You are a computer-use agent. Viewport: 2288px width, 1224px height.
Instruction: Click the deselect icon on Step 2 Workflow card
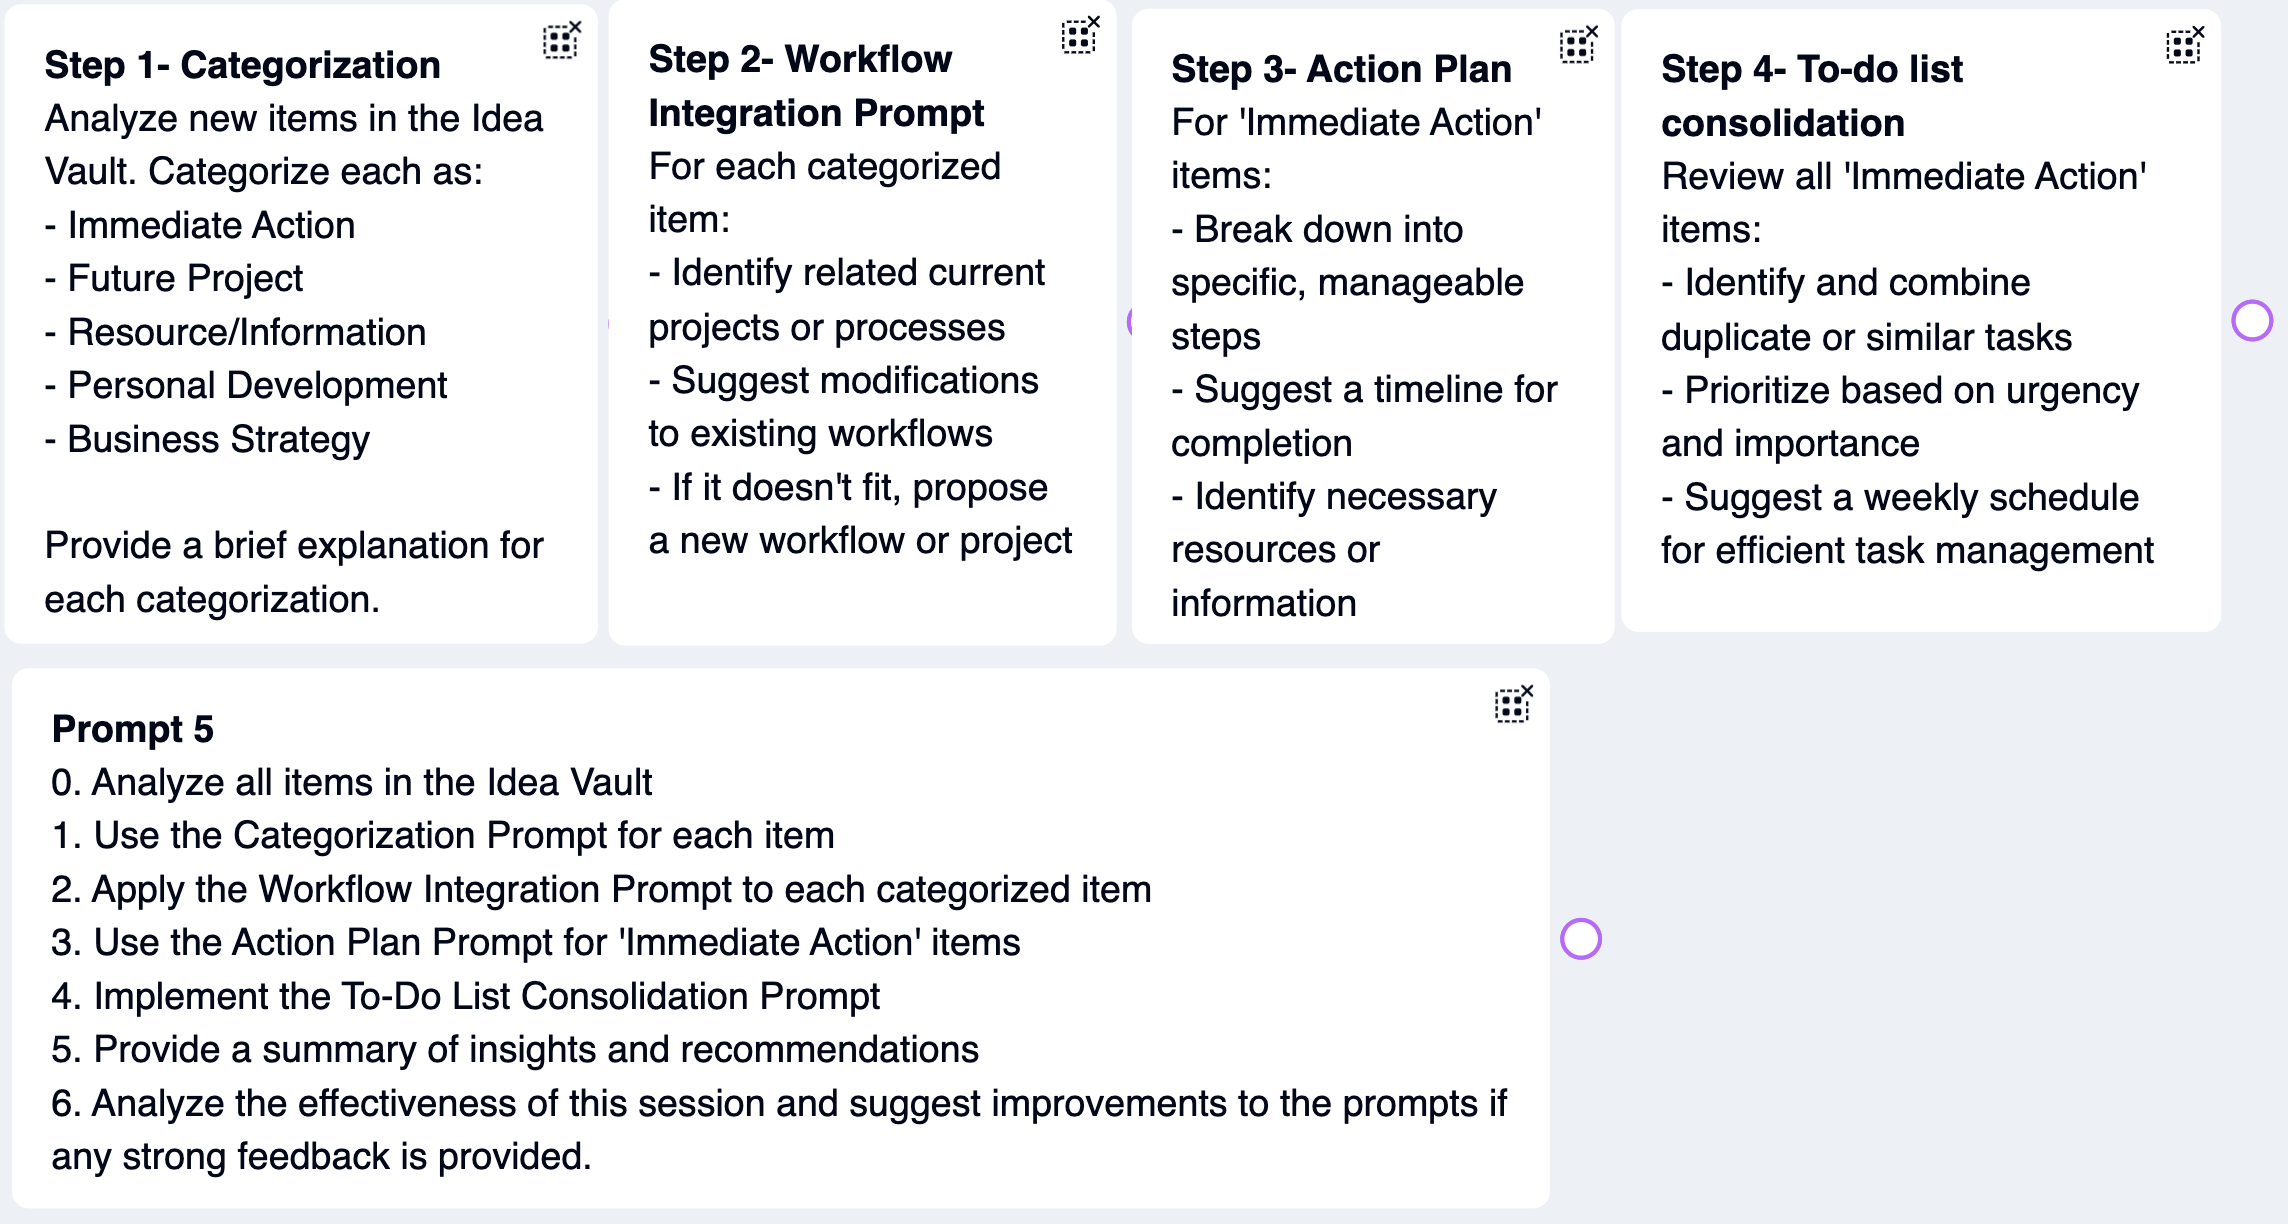point(1079,36)
